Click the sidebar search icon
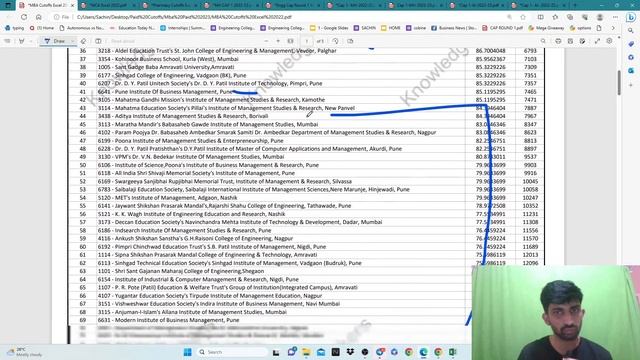Image resolution: width=640 pixels, height=360 pixels. coord(631,31)
